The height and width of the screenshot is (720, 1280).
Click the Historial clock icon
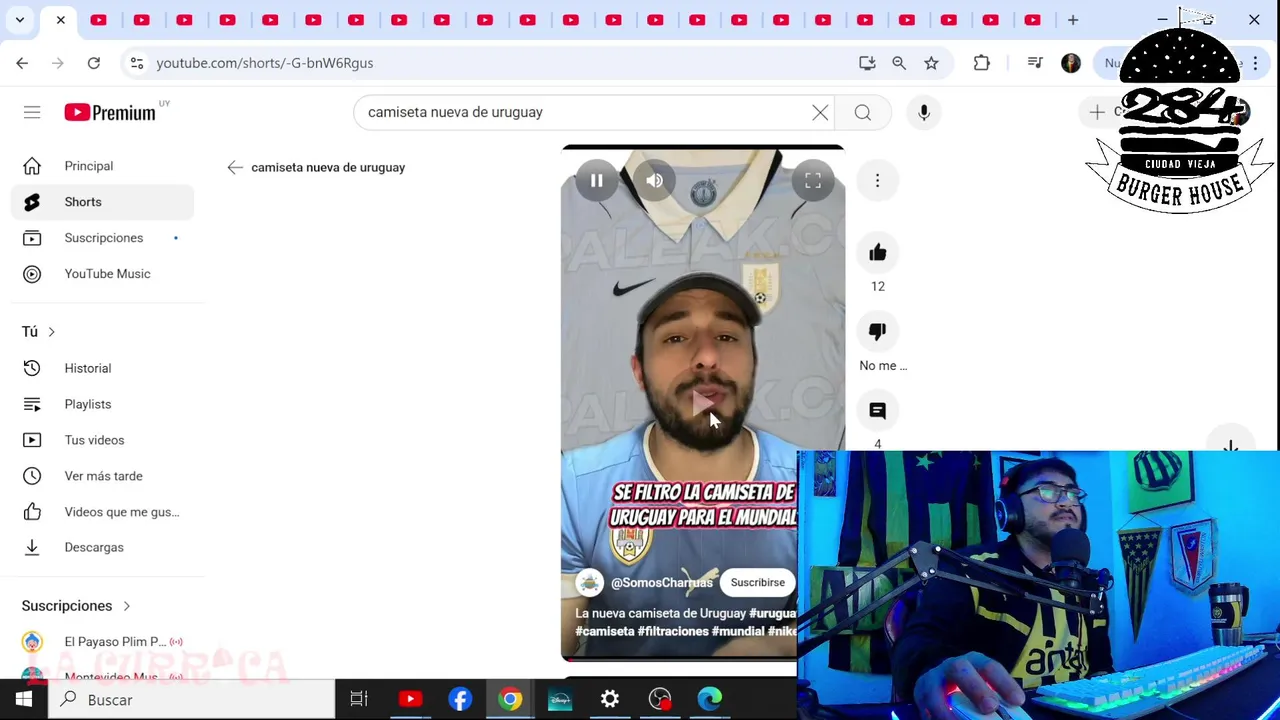click(32, 368)
